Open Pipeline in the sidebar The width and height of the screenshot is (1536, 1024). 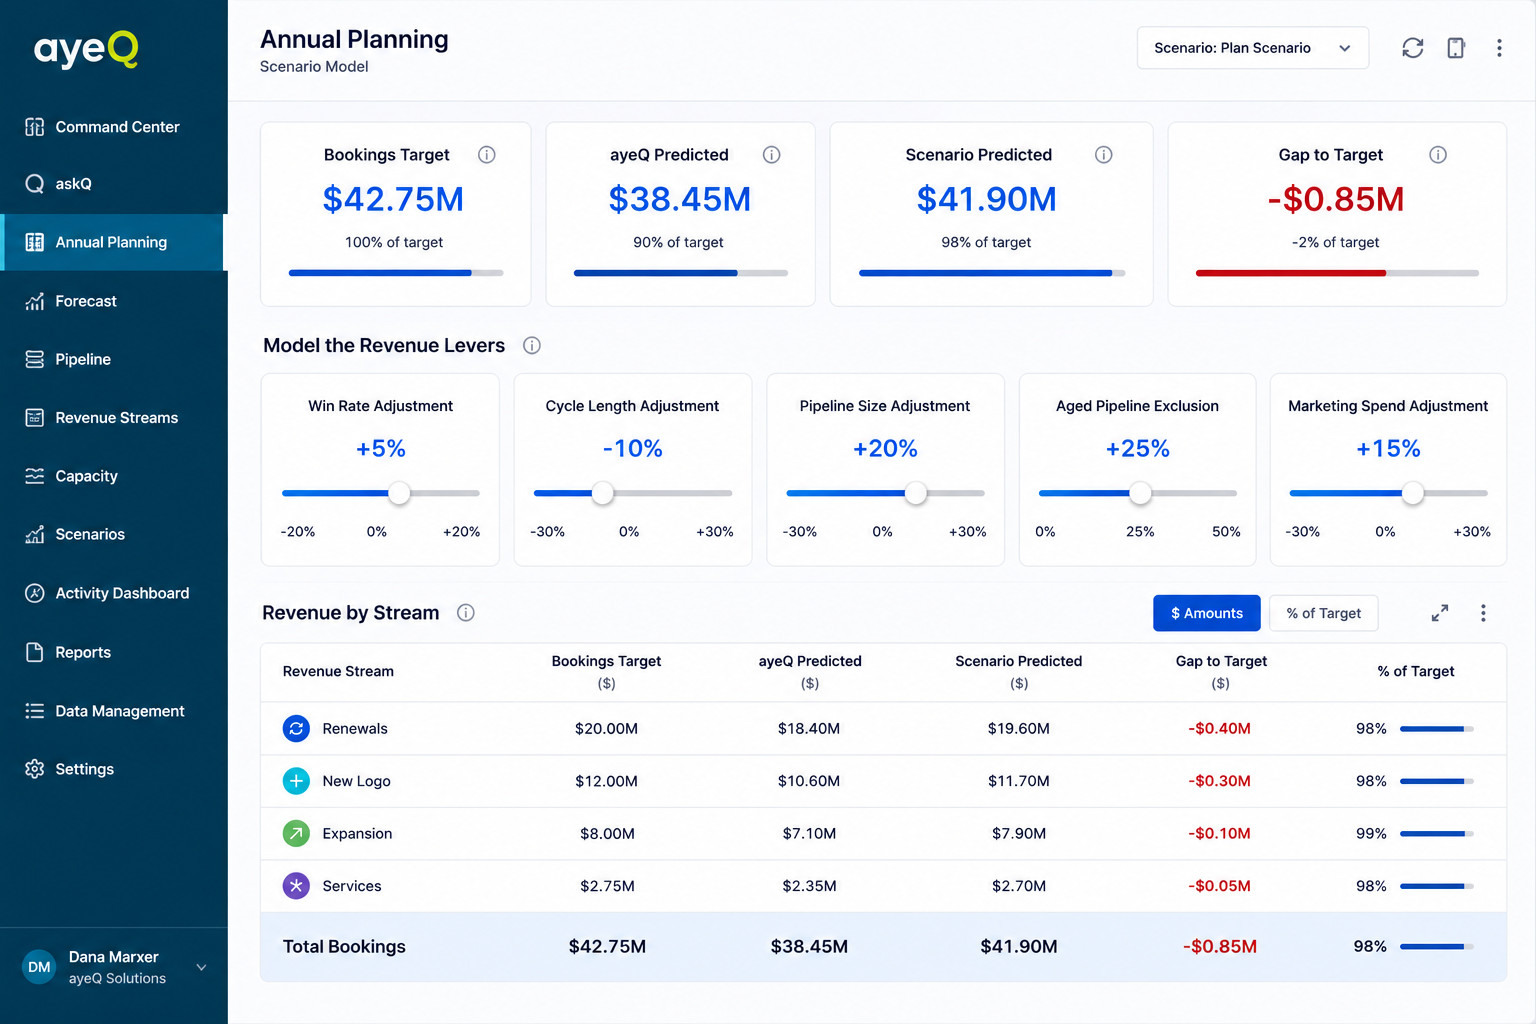[113, 359]
